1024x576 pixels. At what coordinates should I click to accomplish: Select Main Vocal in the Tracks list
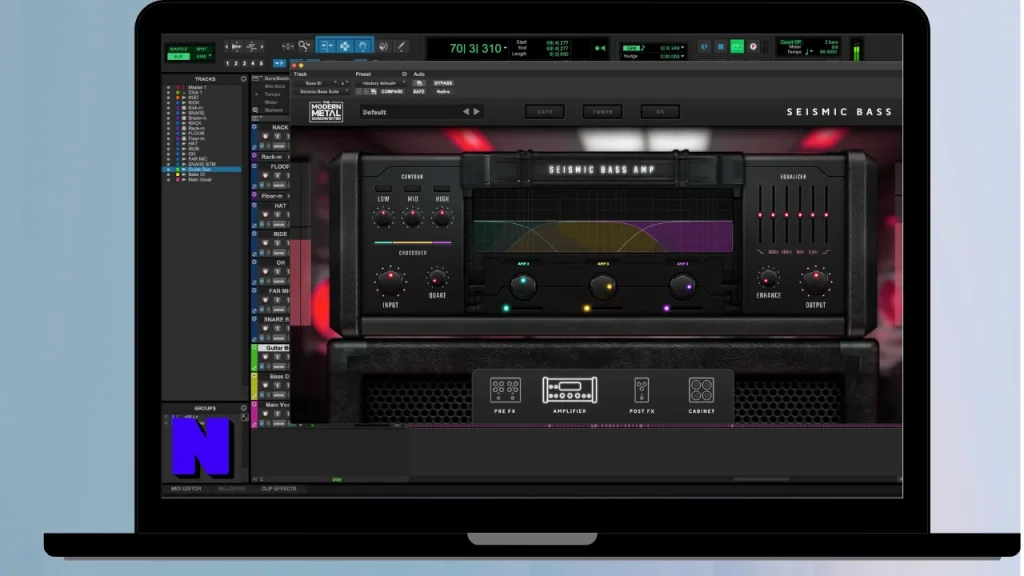(x=200, y=180)
